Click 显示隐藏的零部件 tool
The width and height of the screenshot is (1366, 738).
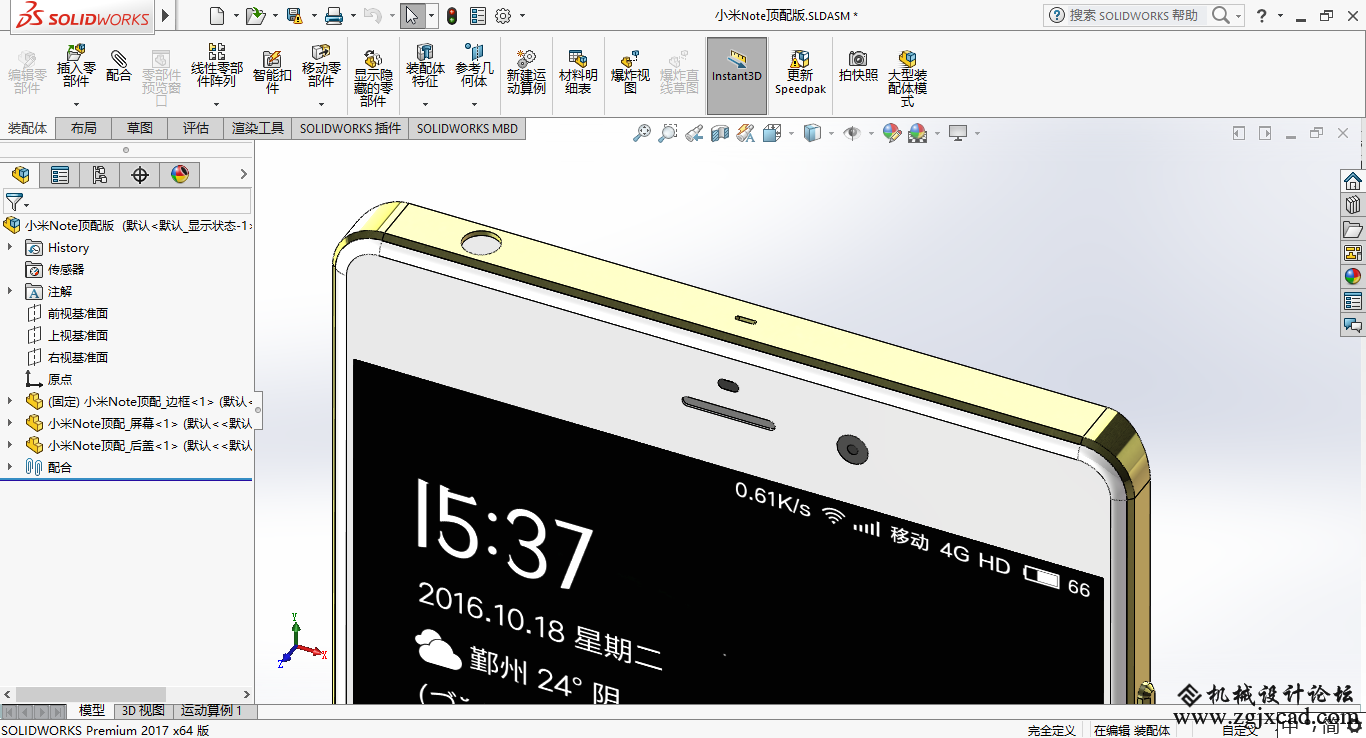pyautogui.click(x=373, y=78)
